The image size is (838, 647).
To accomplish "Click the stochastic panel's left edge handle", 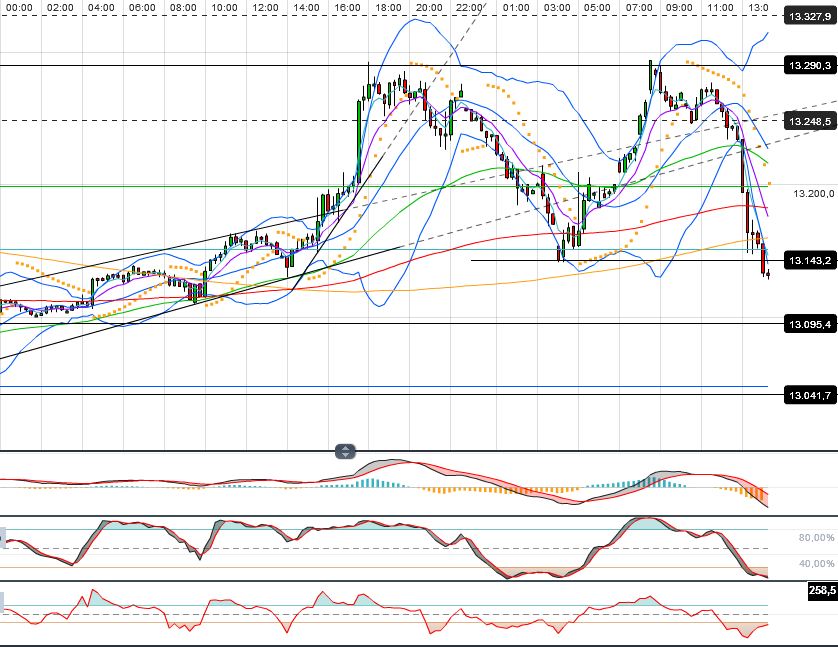I will coord(3,540).
